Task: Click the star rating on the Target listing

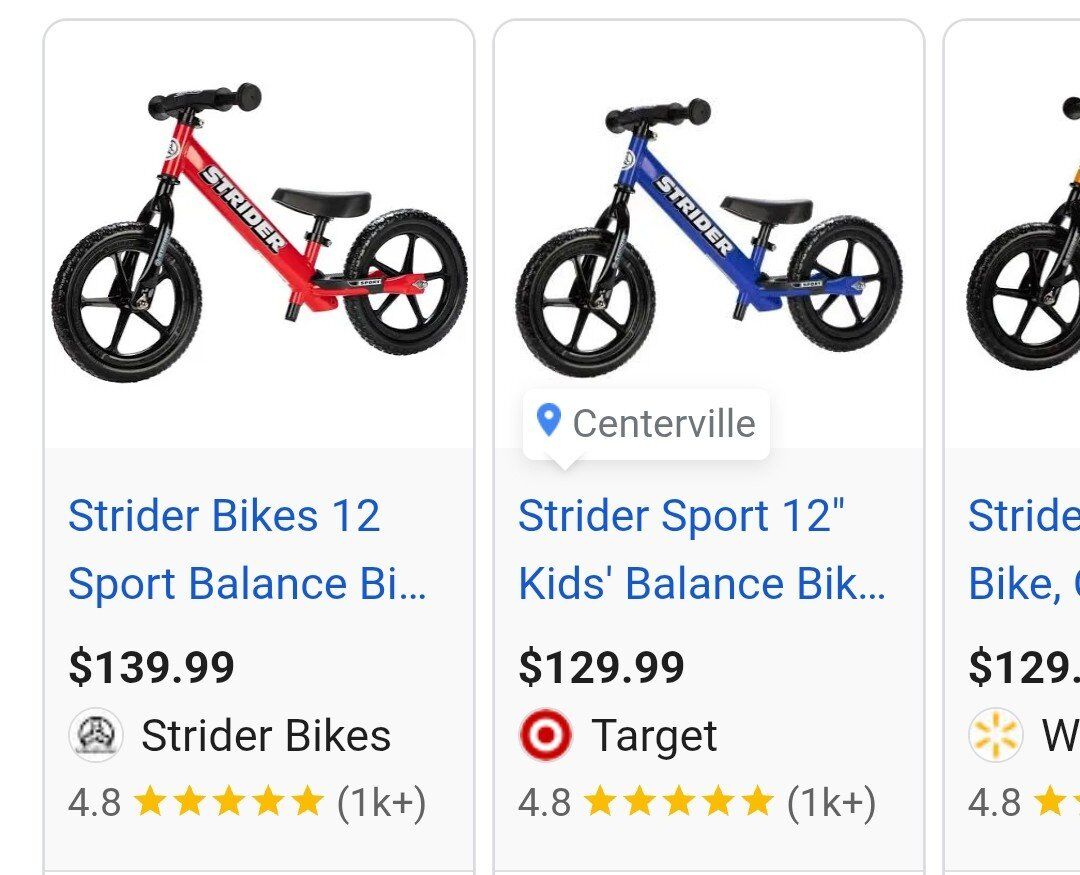Action: click(x=678, y=801)
